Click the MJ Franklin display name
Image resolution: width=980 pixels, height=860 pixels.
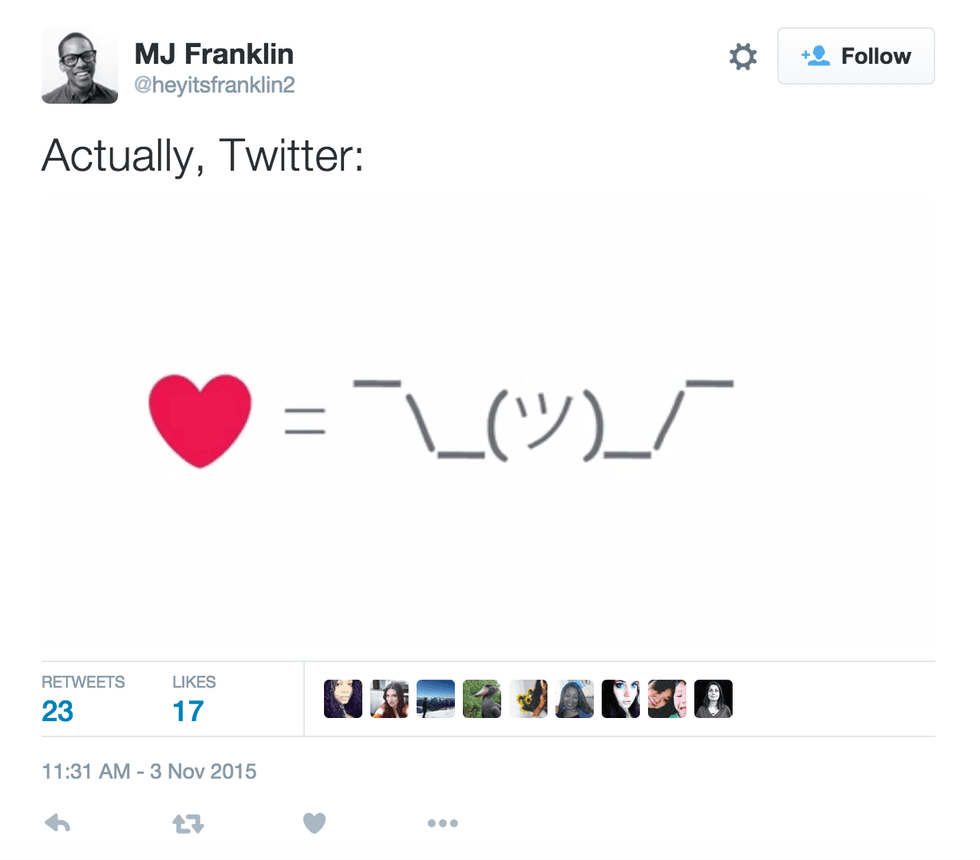pos(214,52)
